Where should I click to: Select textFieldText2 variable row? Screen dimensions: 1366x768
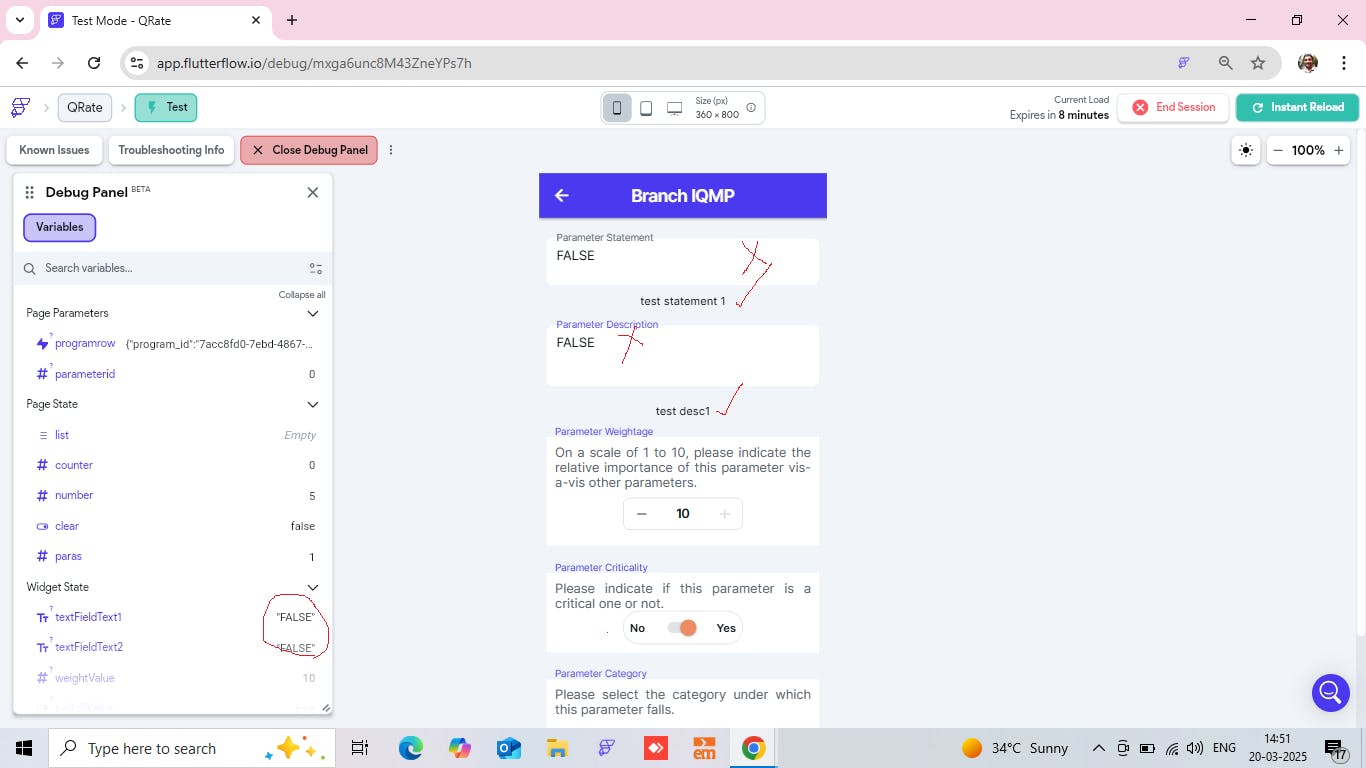pyautogui.click(x=172, y=647)
